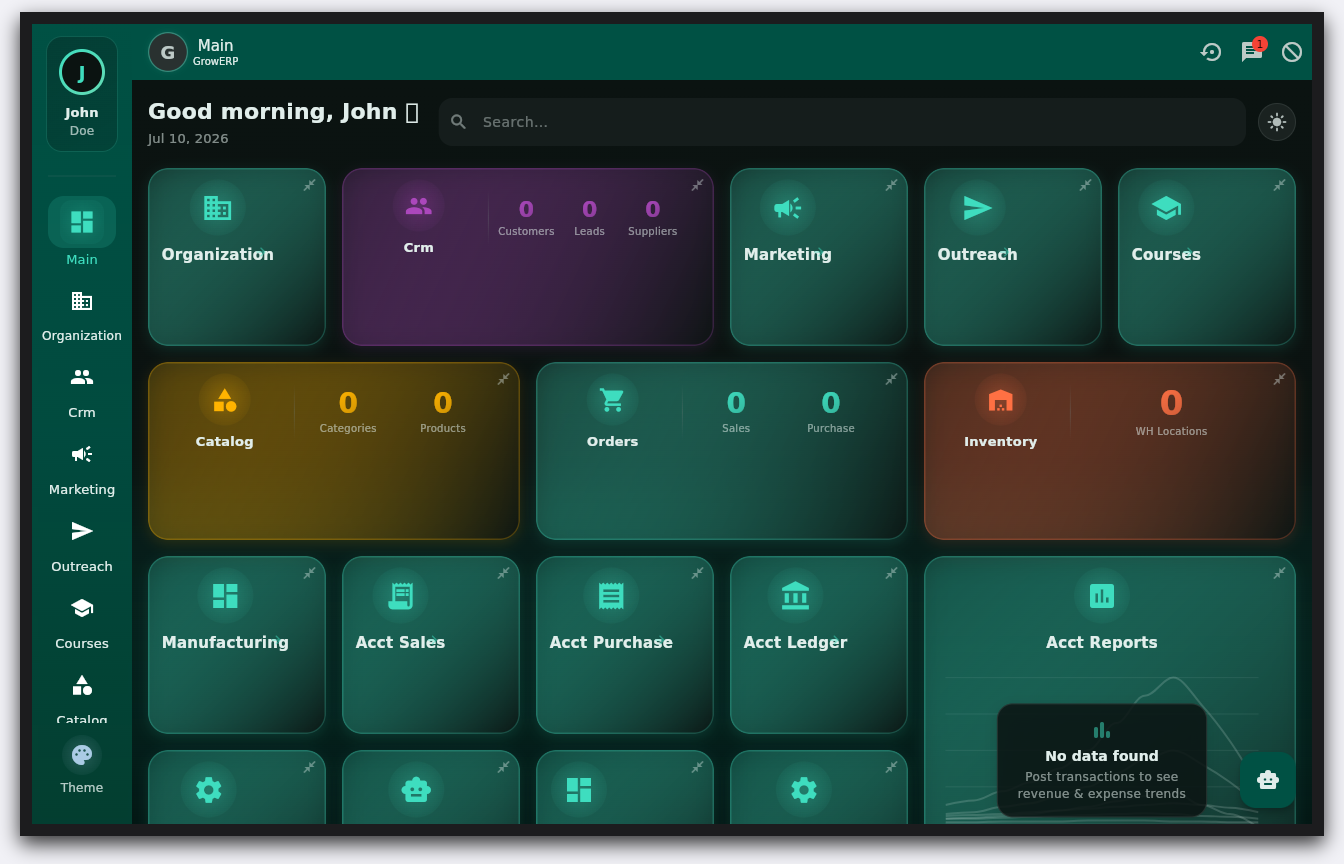Open the Acct Reports tile's chart icon
The width and height of the screenshot is (1344, 864).
(1102, 596)
